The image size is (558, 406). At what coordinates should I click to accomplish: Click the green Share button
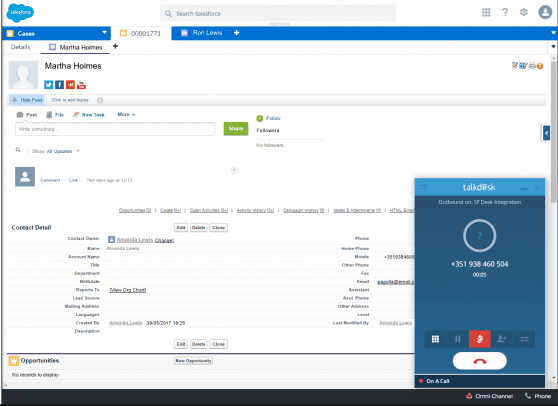[236, 129]
